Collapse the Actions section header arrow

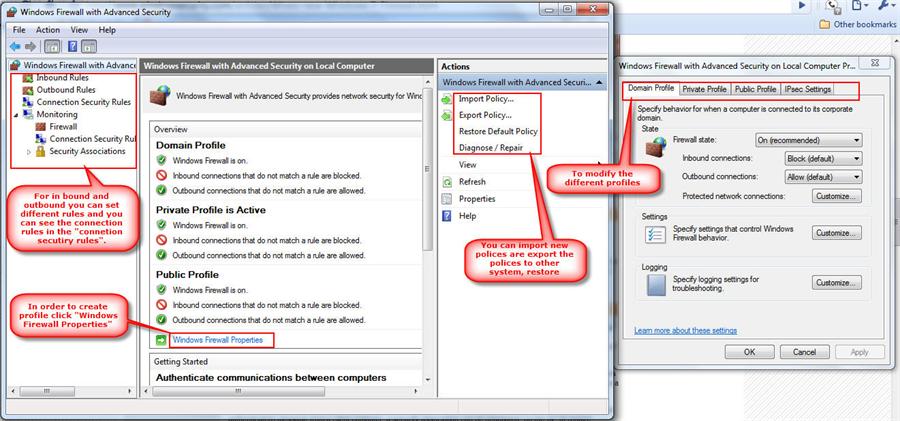point(599,83)
